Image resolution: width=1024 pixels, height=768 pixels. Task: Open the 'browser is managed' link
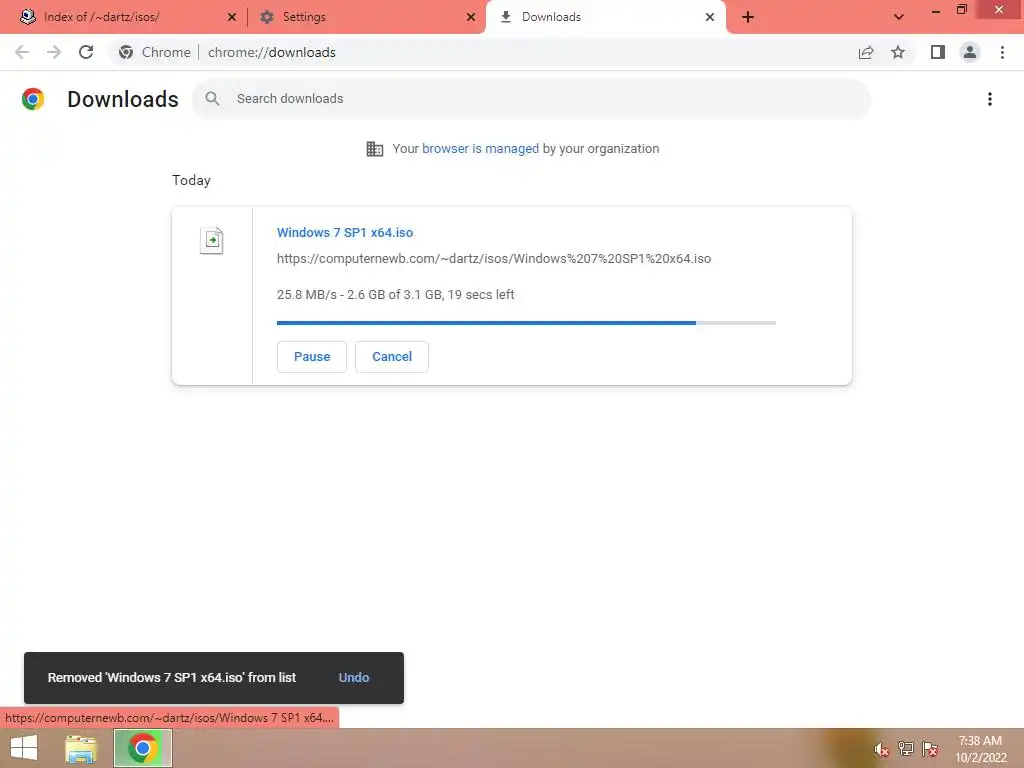click(481, 149)
